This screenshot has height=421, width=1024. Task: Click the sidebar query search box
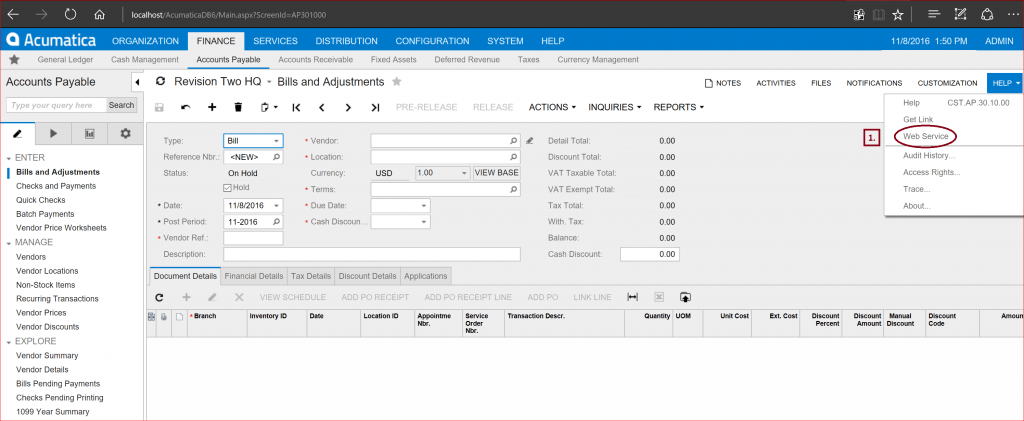pyautogui.click(x=56, y=105)
